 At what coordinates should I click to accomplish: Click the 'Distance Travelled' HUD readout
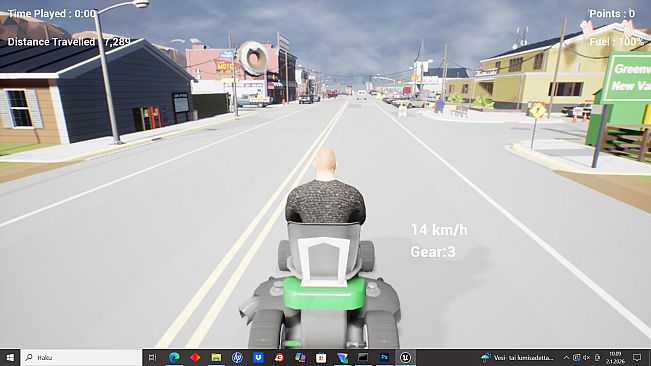[69, 42]
